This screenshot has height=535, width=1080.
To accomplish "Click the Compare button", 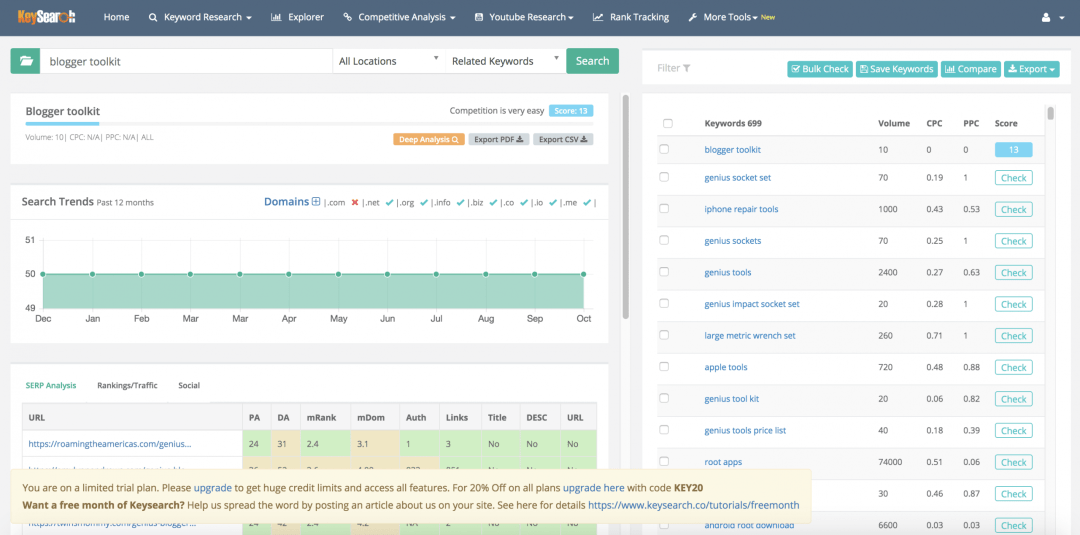I will 970,69.
